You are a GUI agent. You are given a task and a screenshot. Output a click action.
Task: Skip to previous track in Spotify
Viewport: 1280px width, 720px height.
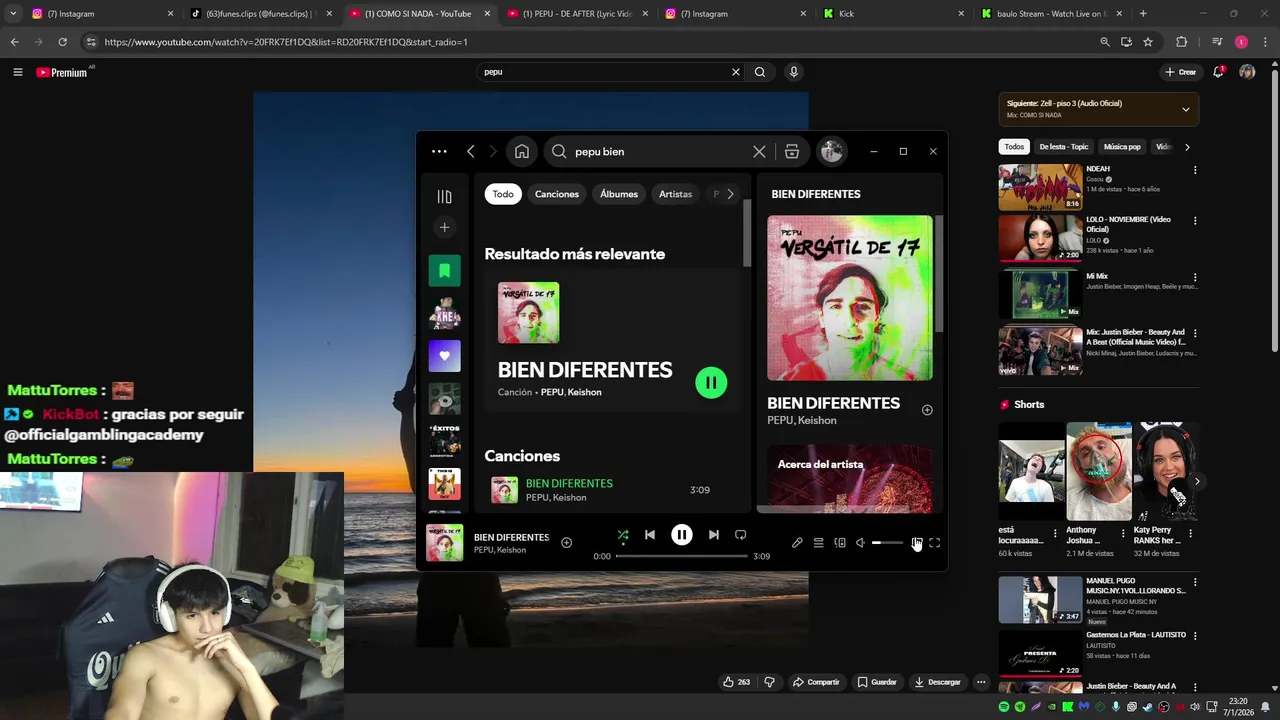[650, 535]
